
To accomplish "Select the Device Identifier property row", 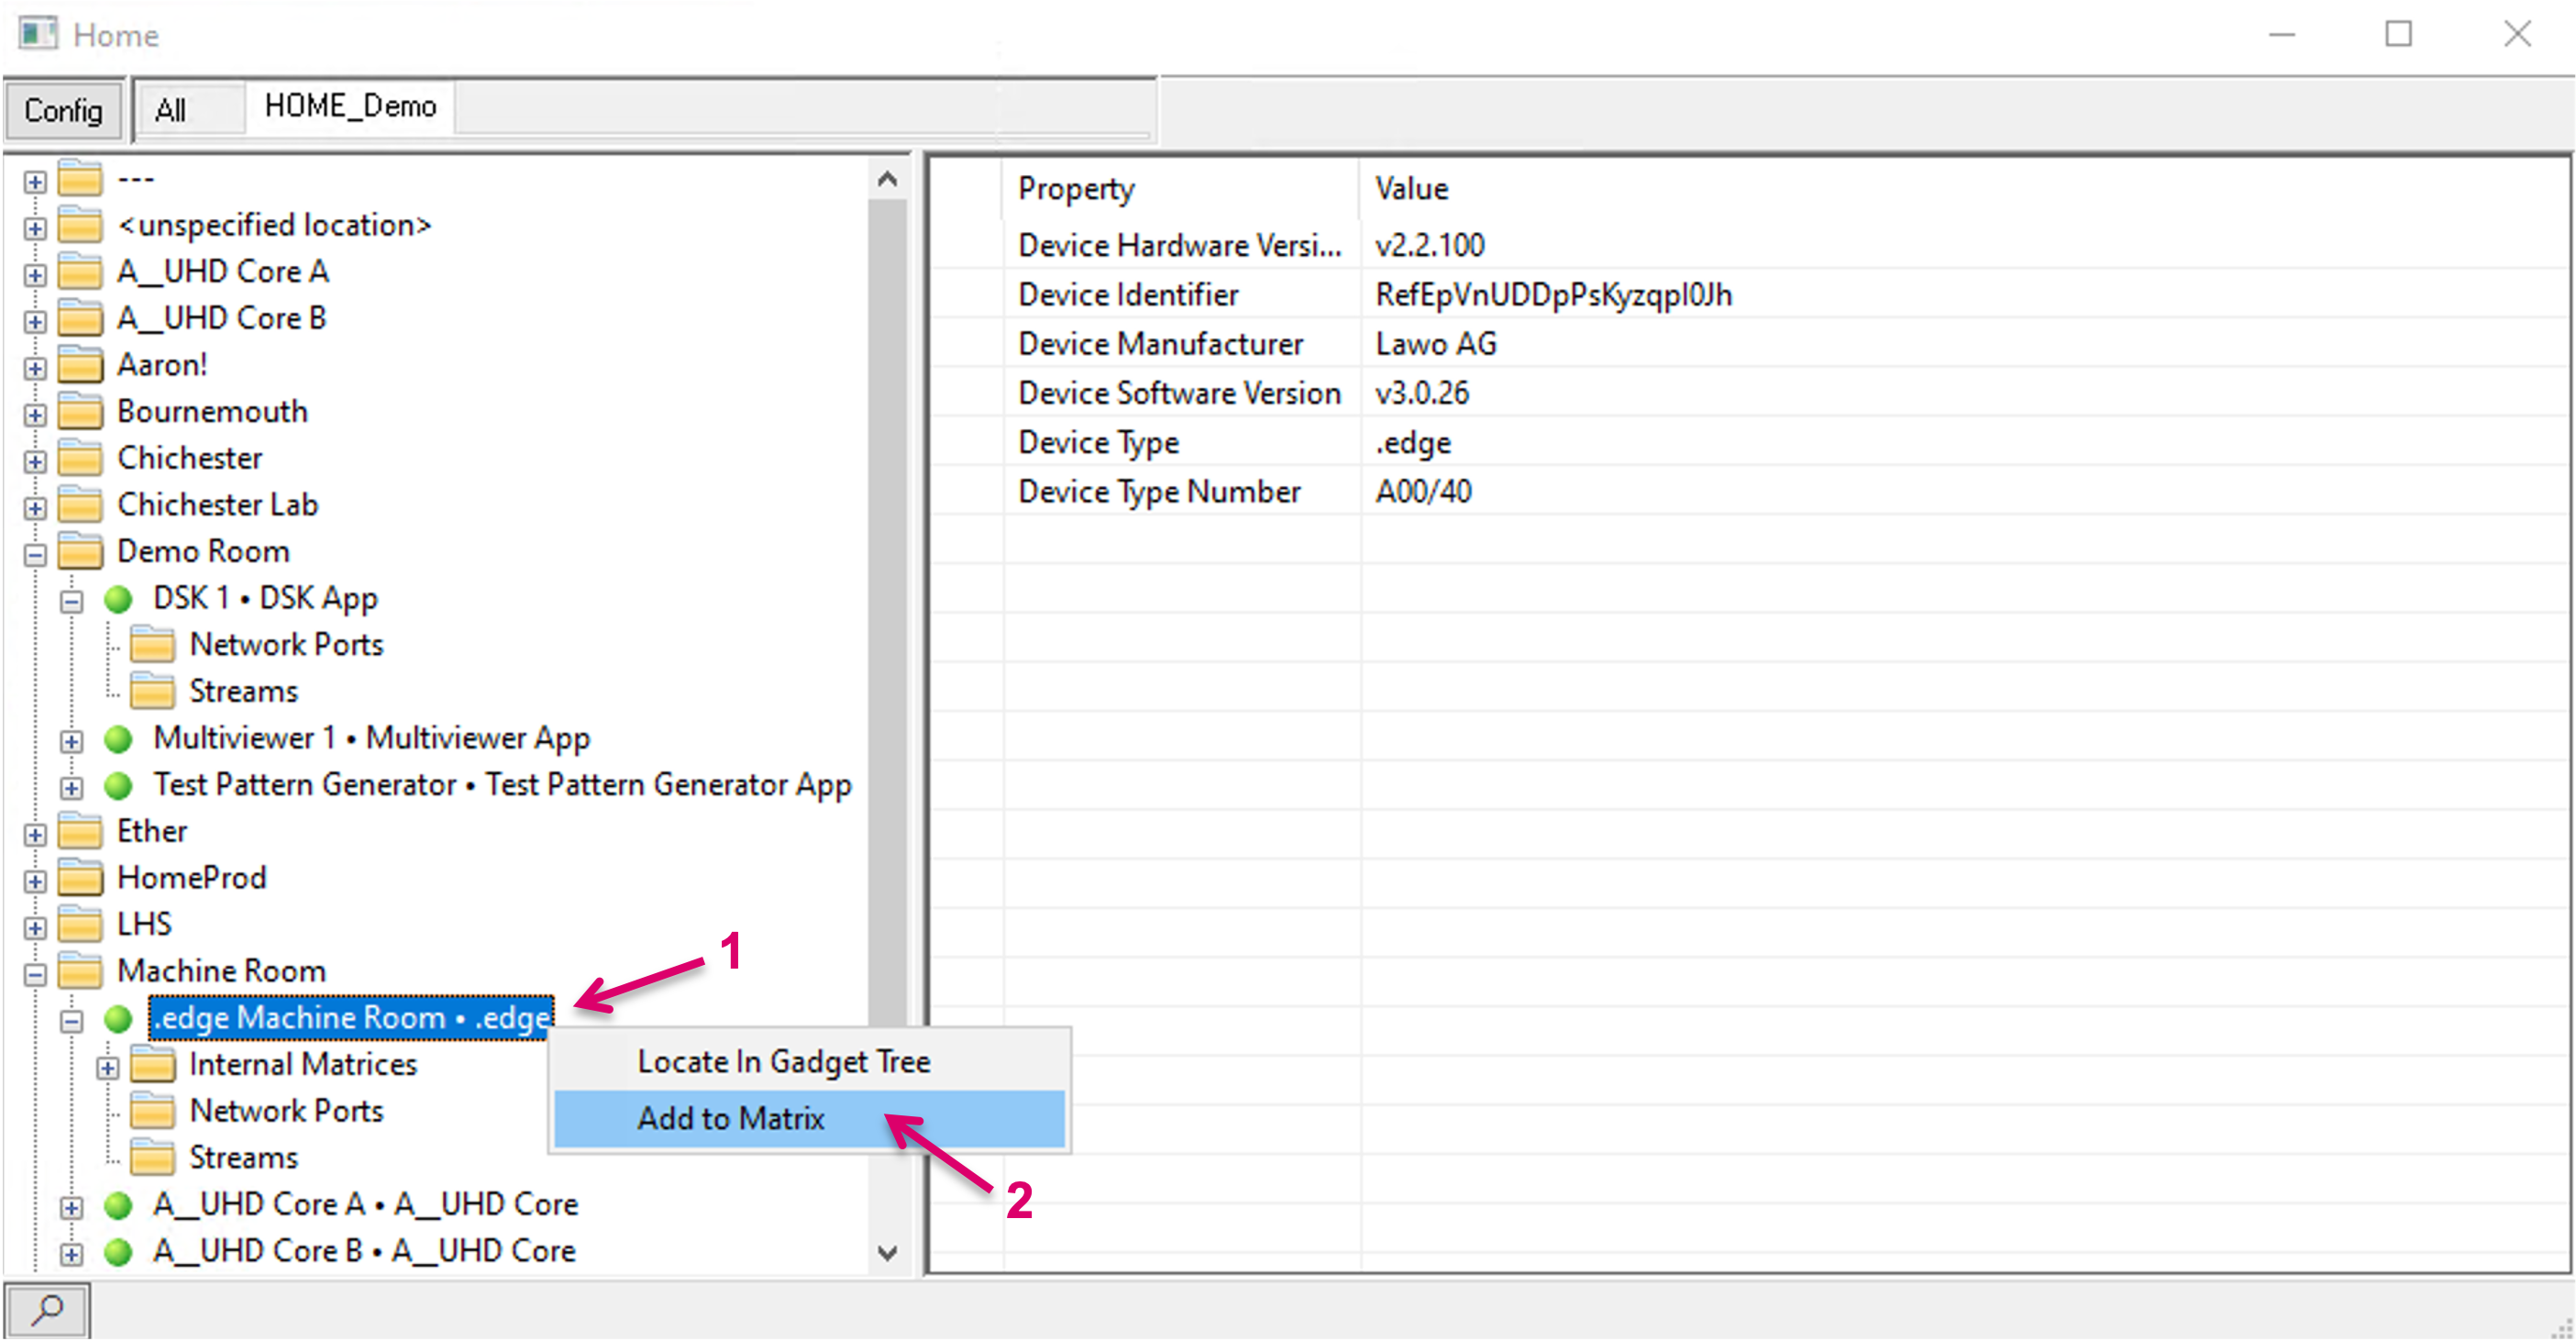I will [1128, 295].
